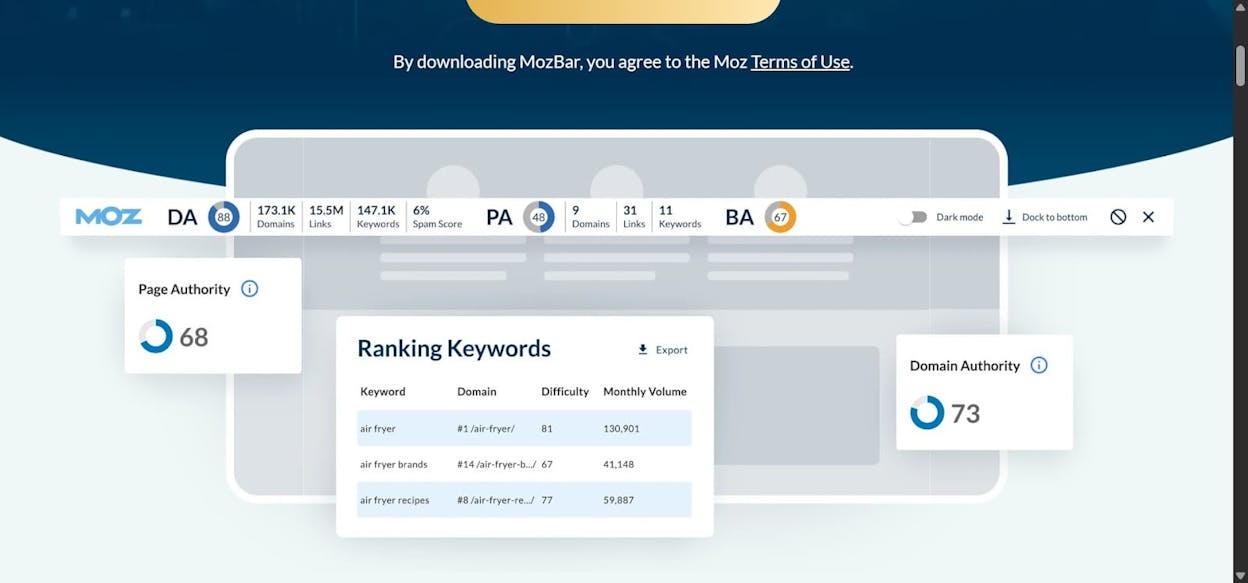Click the '#1 /air-fryer/' domain cell
Viewport: 1248px width, 583px height.
pos(486,428)
